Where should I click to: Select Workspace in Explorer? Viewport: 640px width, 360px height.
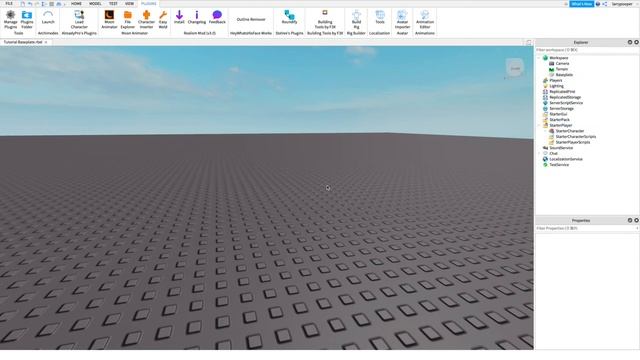coord(558,58)
